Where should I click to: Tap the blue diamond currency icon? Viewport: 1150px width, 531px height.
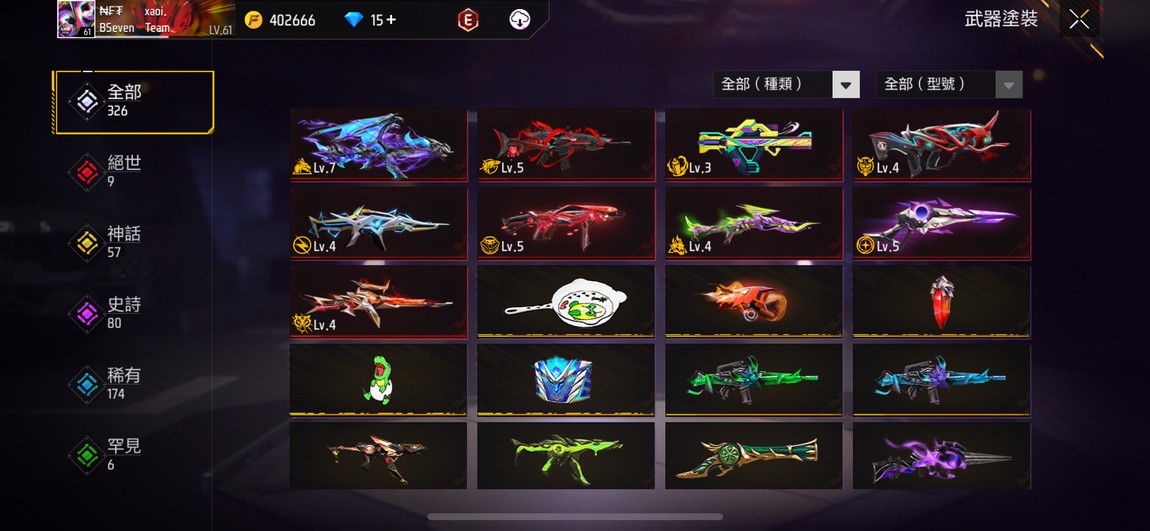point(354,20)
